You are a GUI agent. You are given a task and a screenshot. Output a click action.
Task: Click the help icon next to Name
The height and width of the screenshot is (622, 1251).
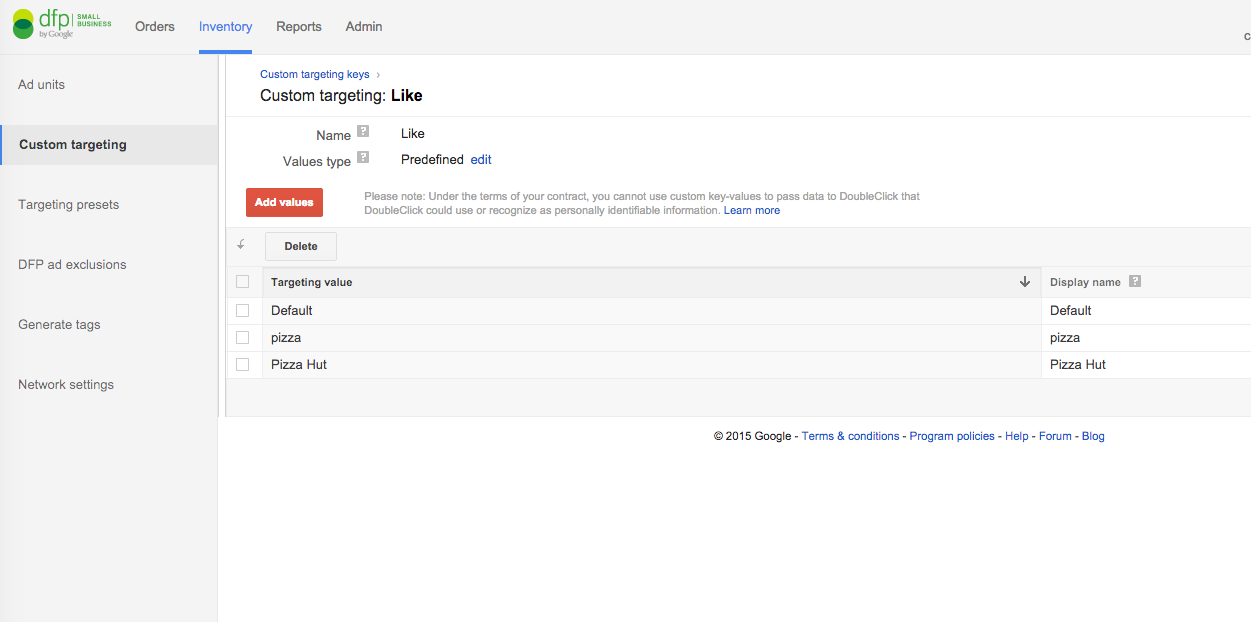click(363, 131)
